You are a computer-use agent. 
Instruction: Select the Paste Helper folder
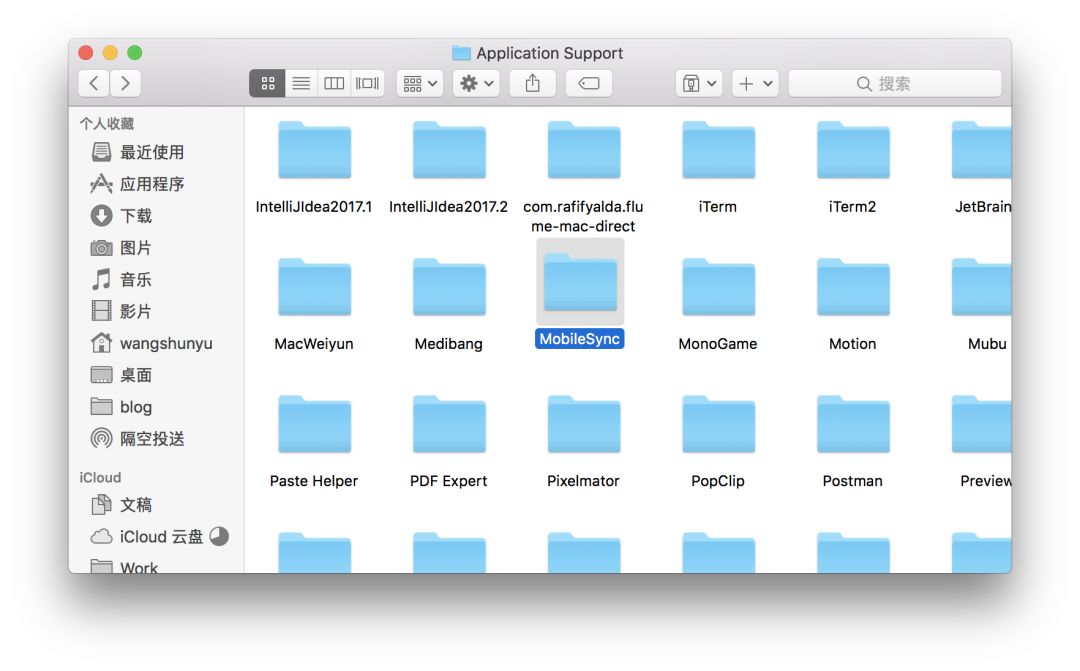point(314,442)
